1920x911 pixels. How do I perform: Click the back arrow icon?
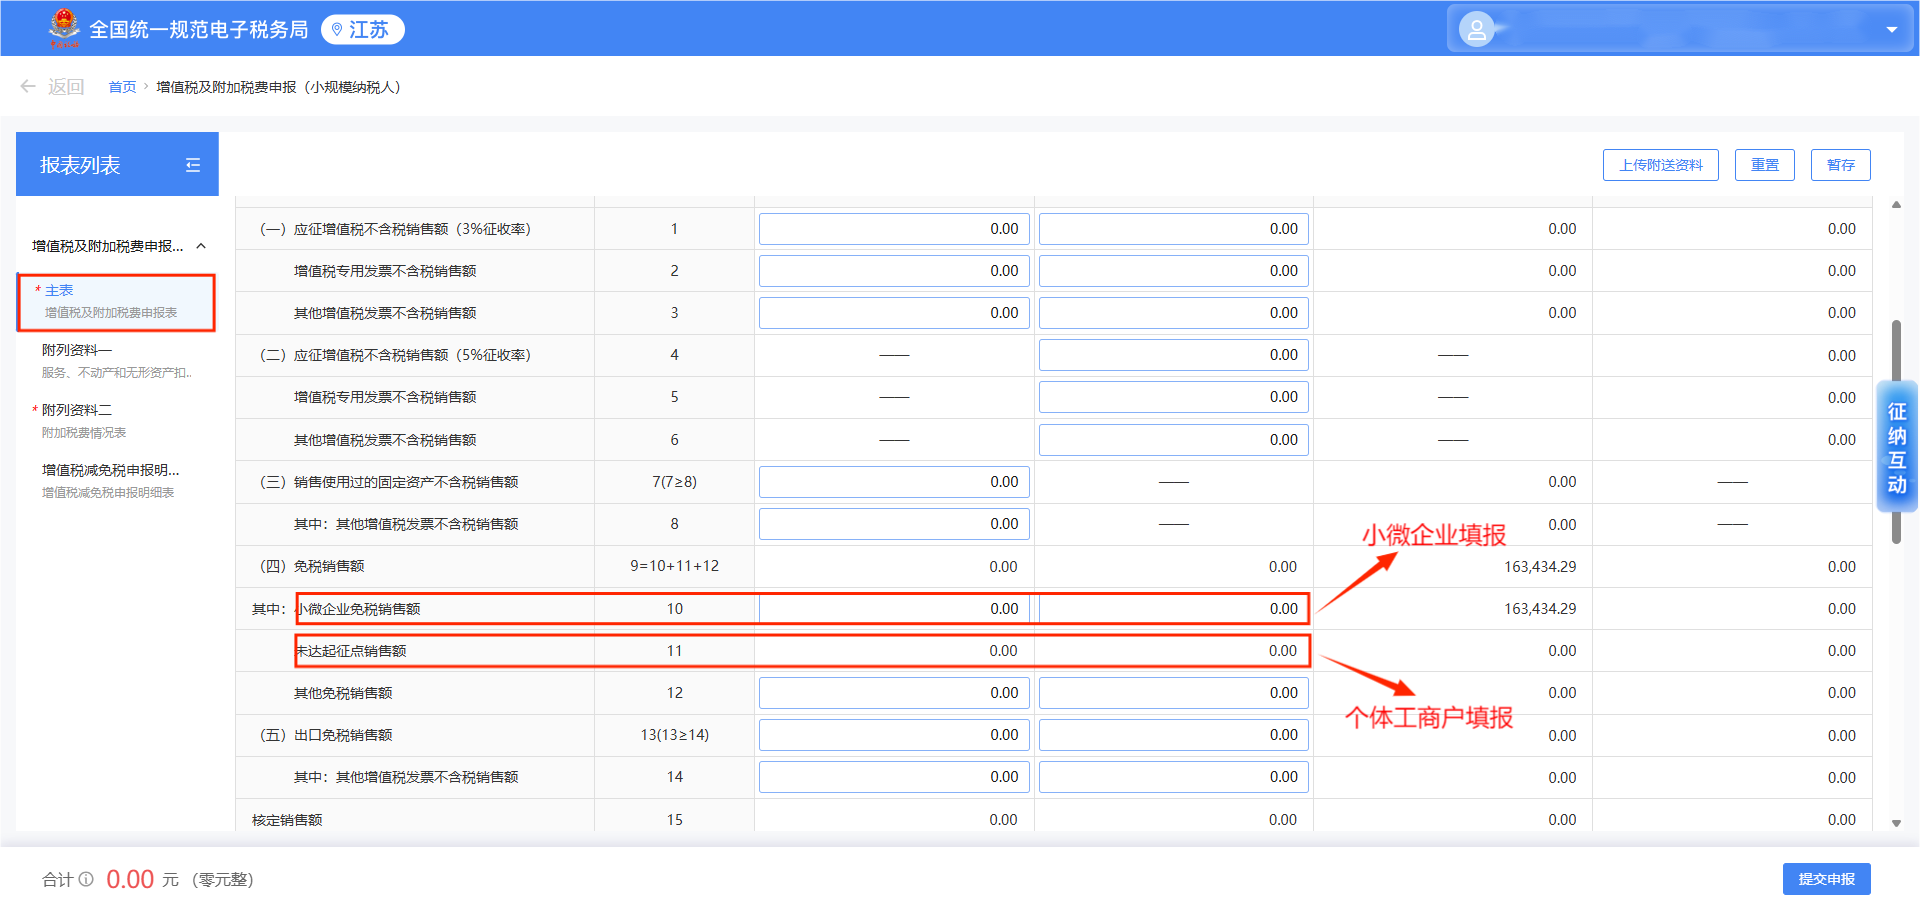(x=28, y=87)
